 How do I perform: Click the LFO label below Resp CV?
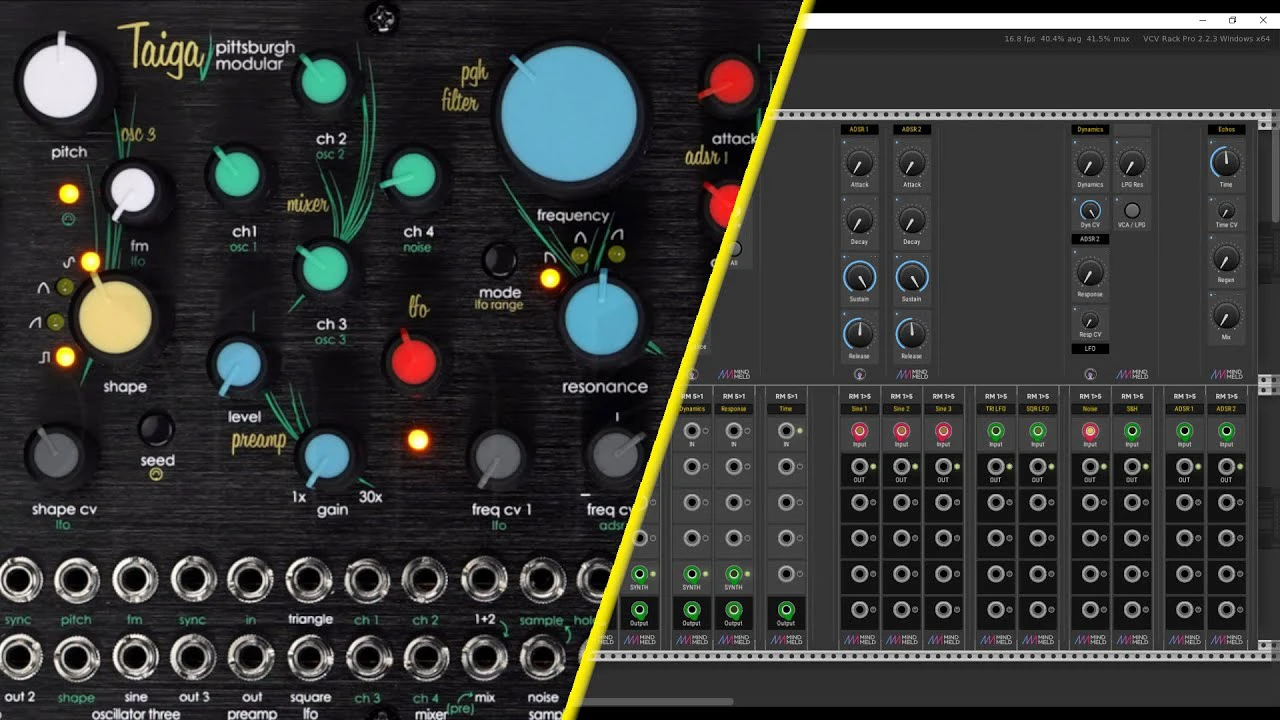1090,349
